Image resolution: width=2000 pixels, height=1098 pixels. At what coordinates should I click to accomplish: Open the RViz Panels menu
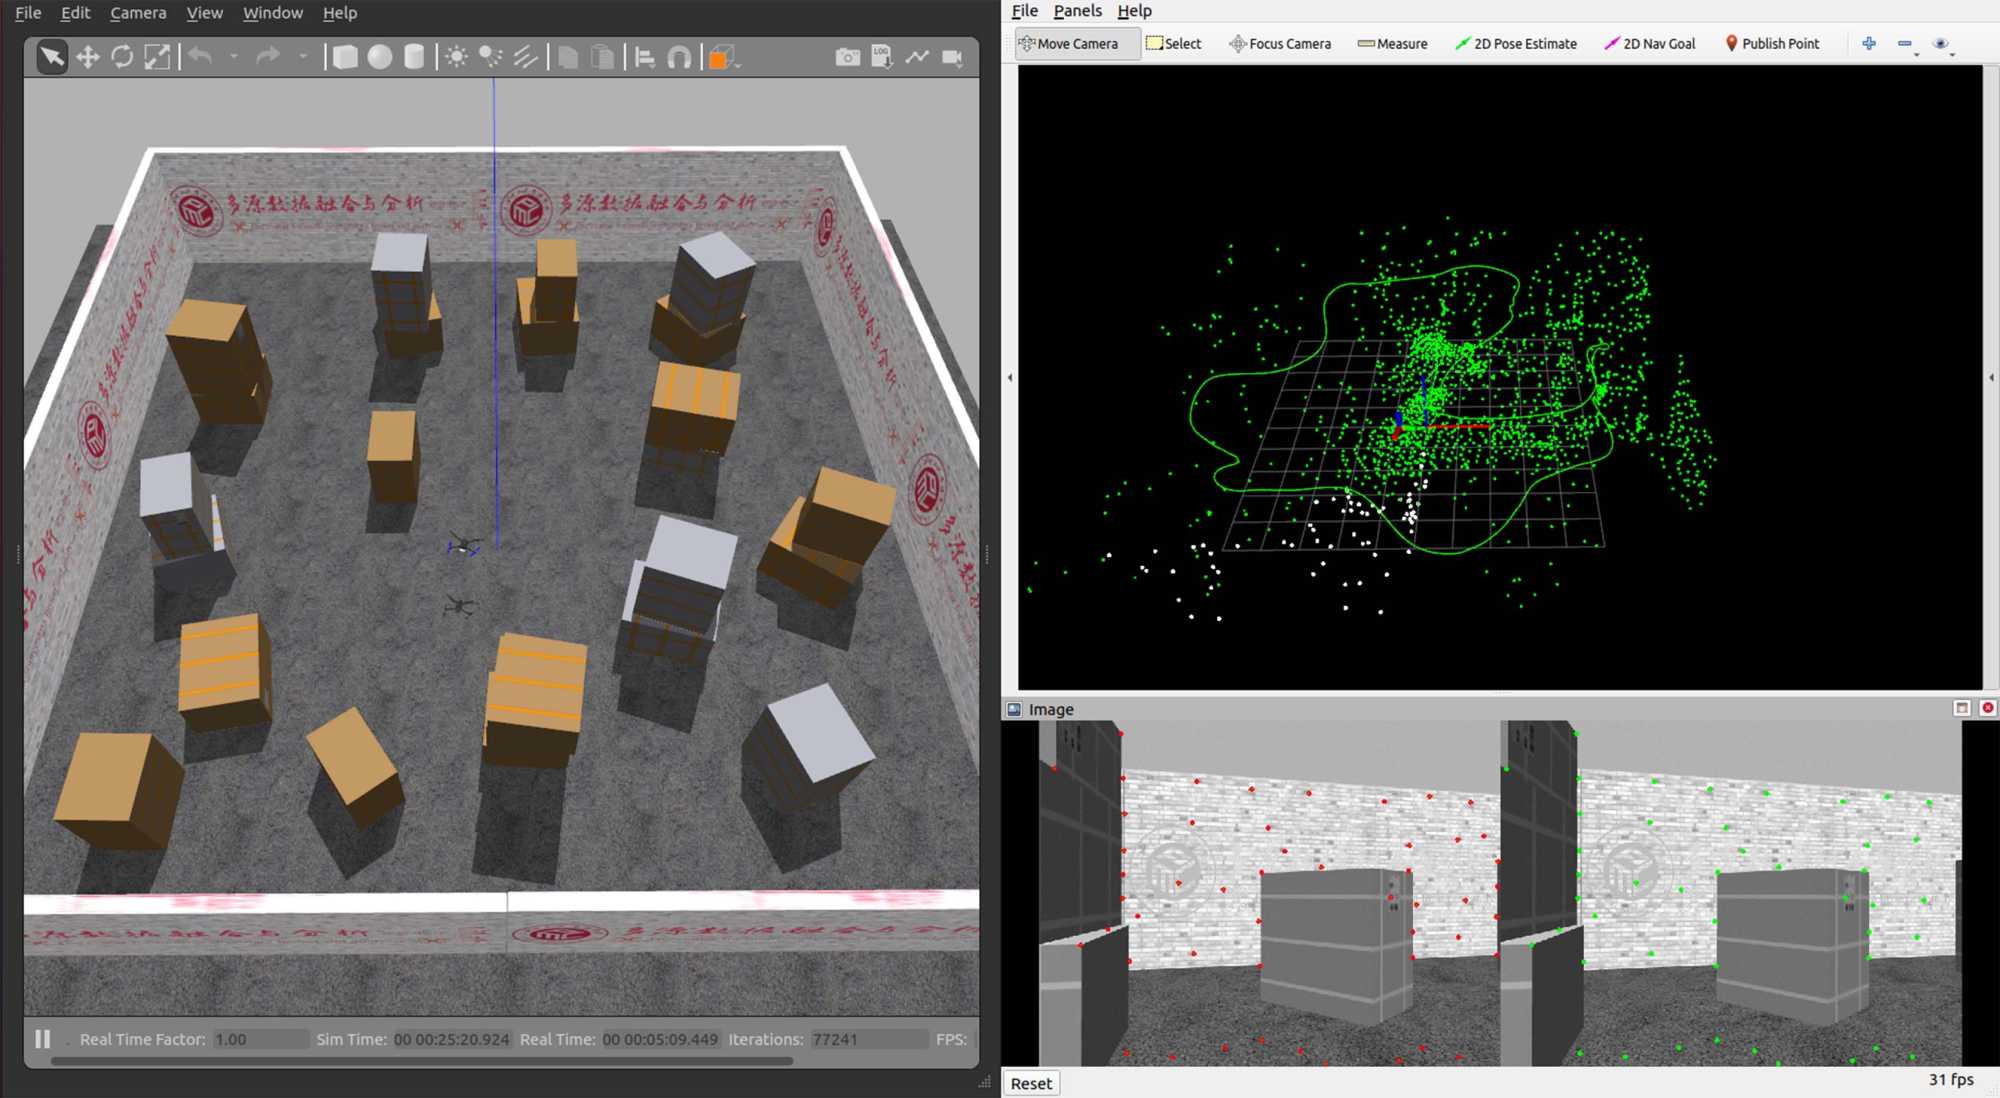pyautogui.click(x=1077, y=11)
